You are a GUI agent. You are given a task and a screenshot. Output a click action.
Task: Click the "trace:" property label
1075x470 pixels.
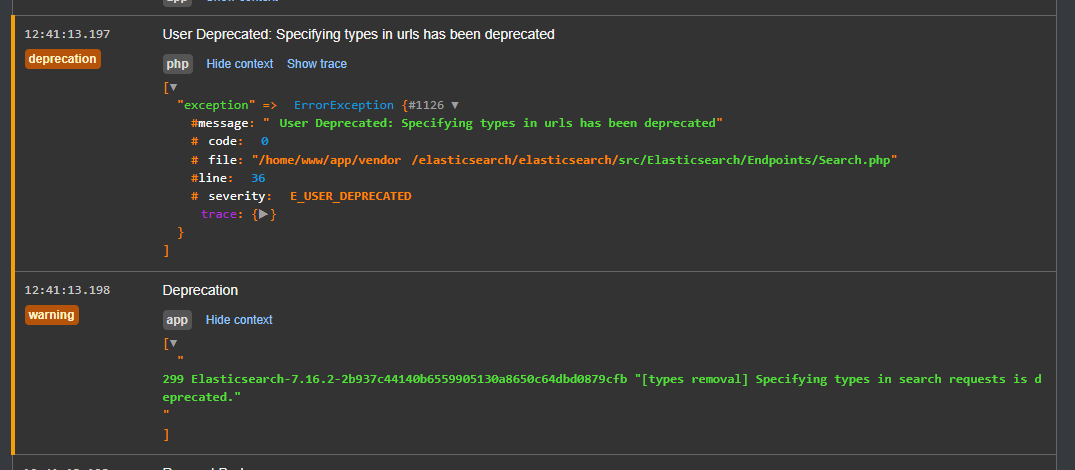[x=223, y=214]
